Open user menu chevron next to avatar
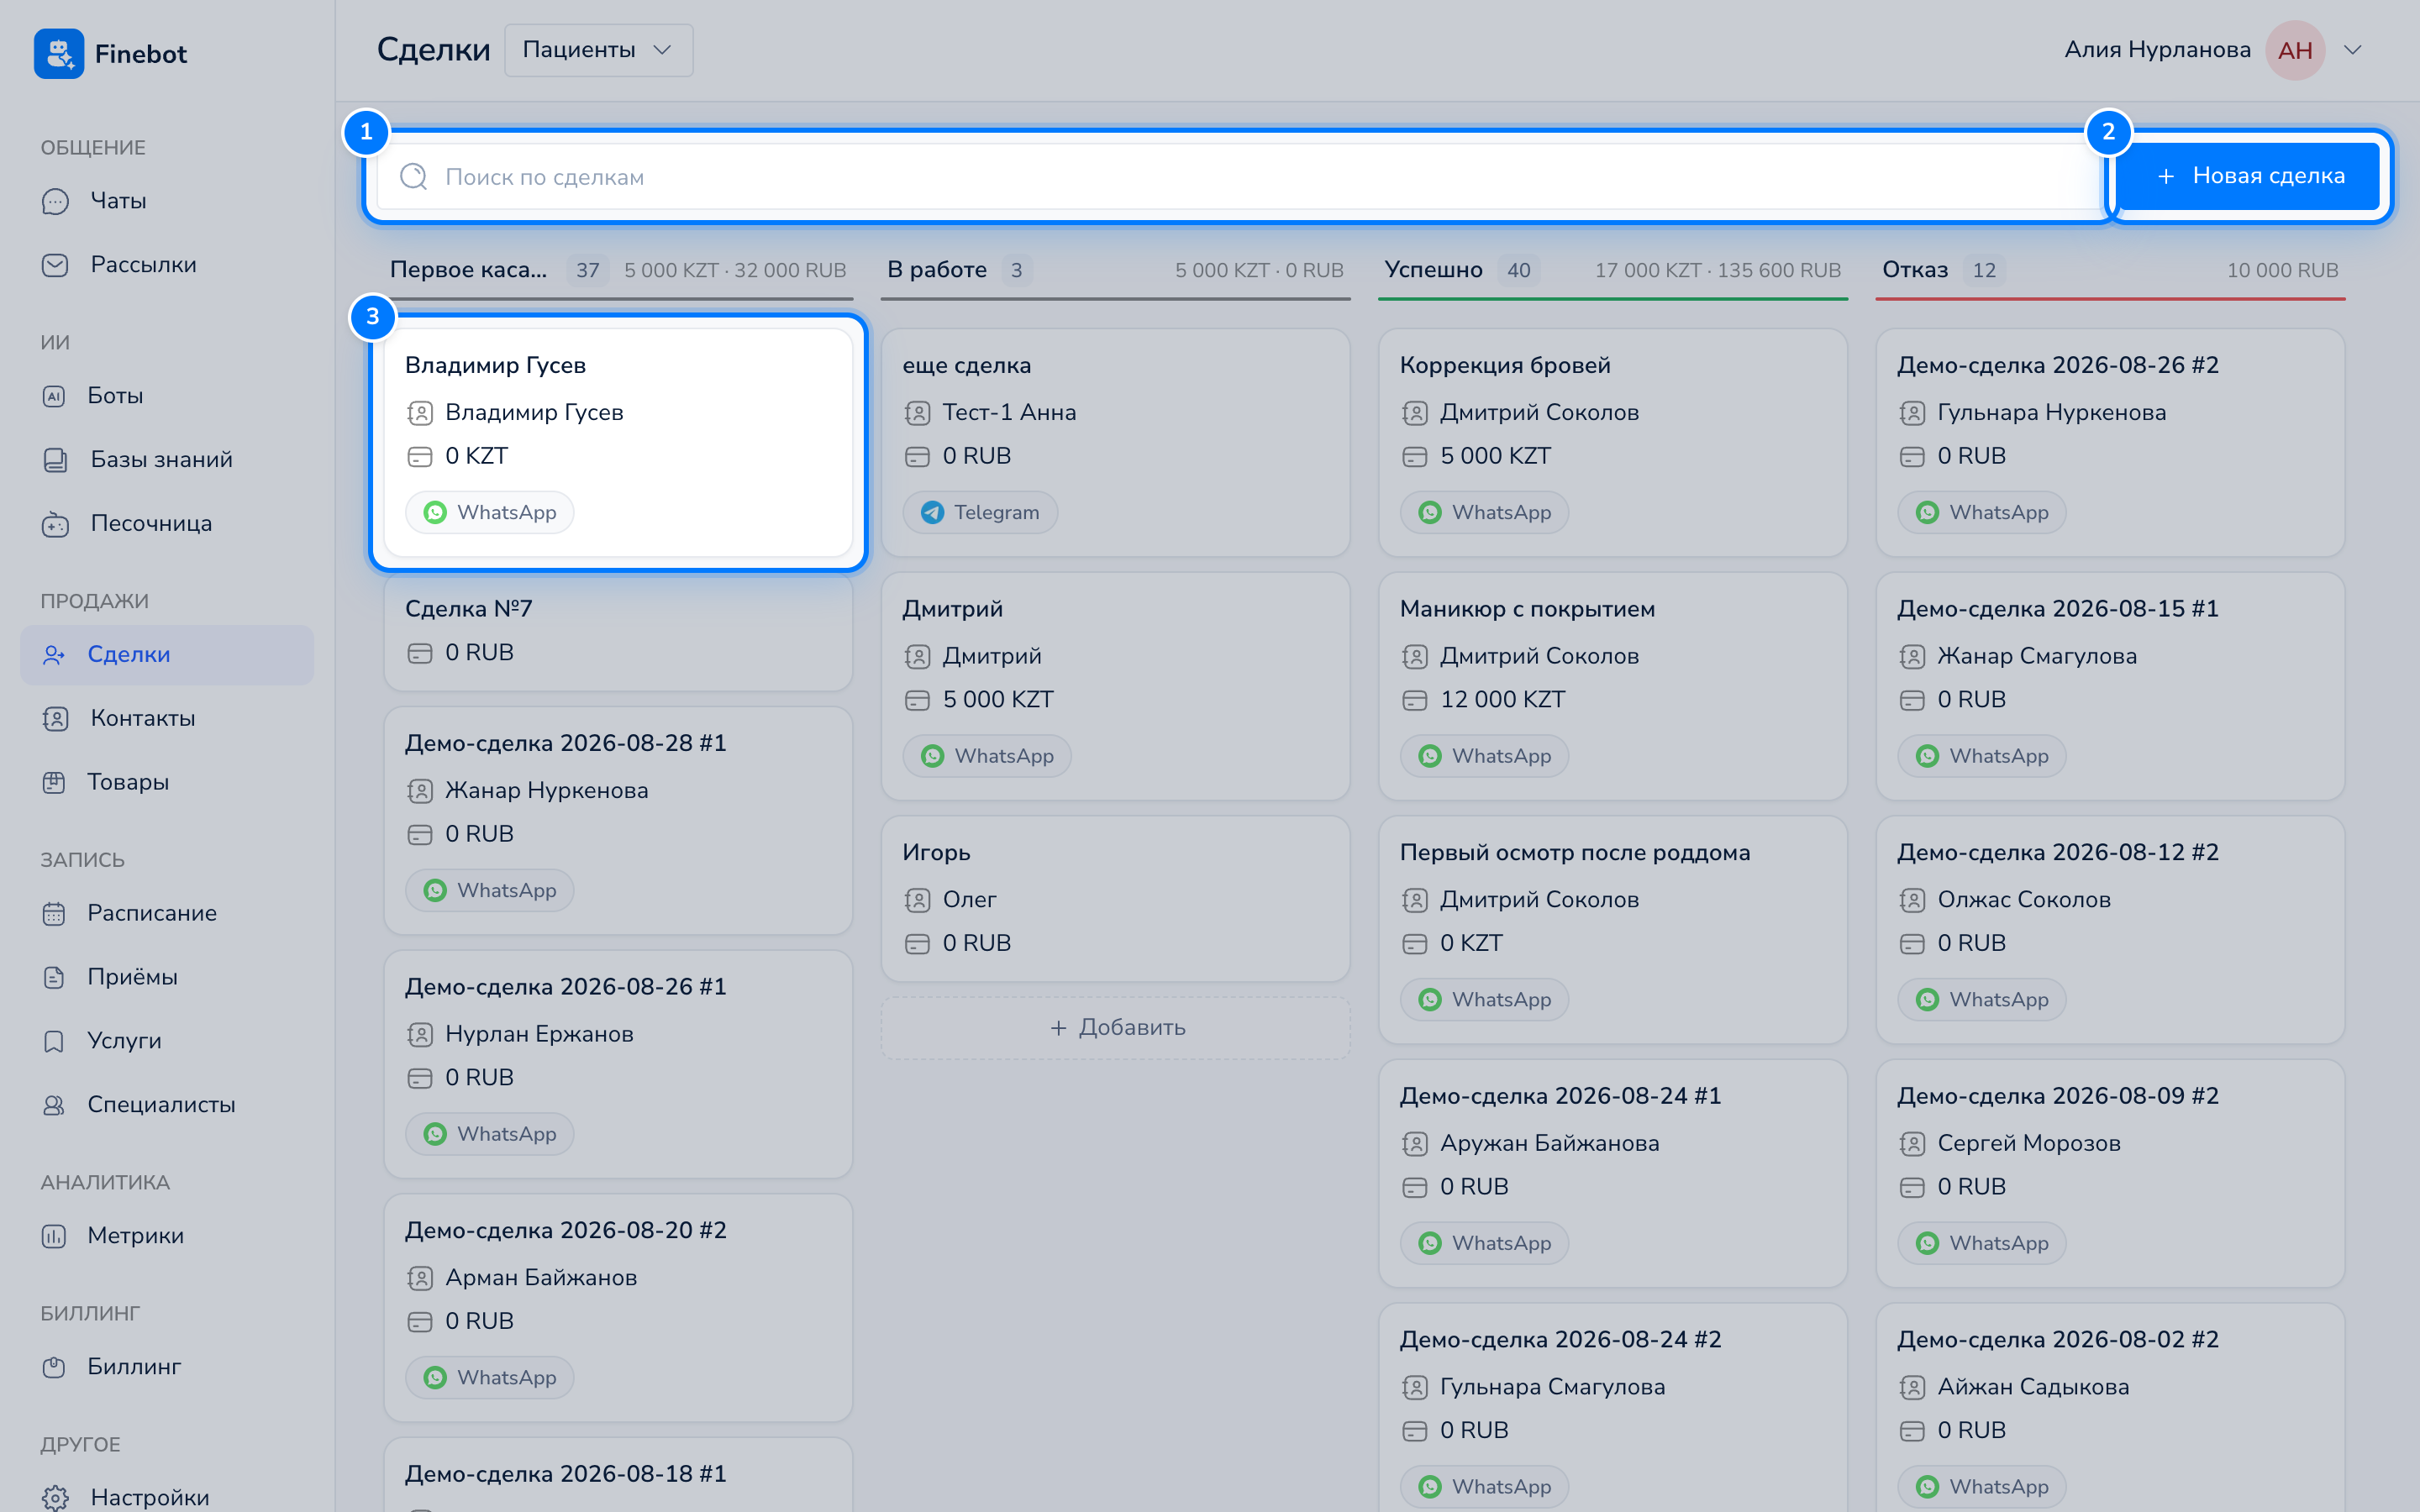This screenshot has height=1512, width=2420. (2353, 50)
